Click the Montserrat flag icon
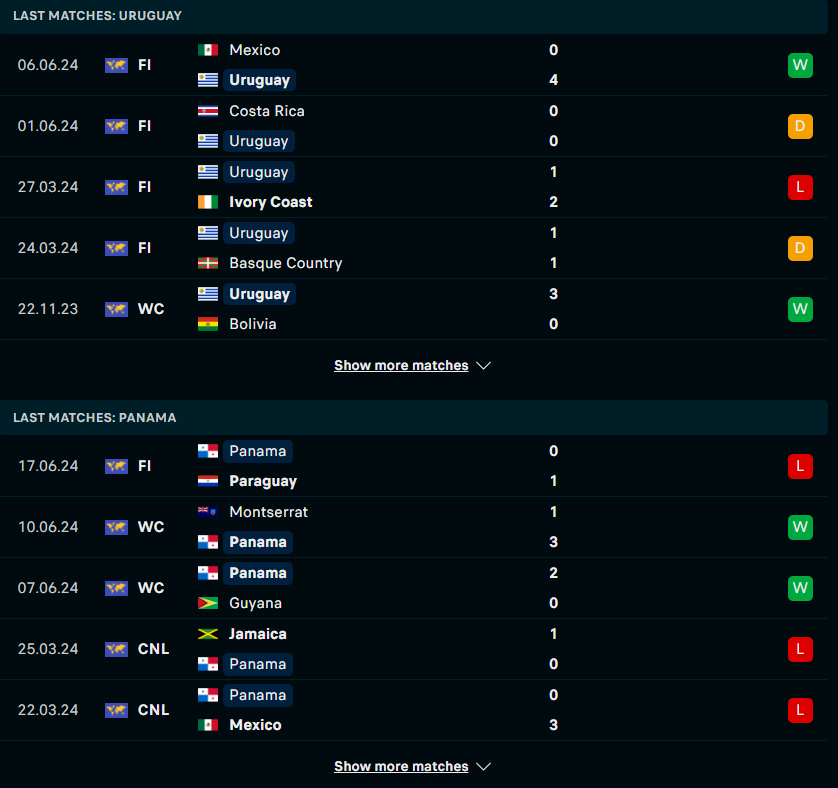The image size is (838, 788). tap(207, 512)
